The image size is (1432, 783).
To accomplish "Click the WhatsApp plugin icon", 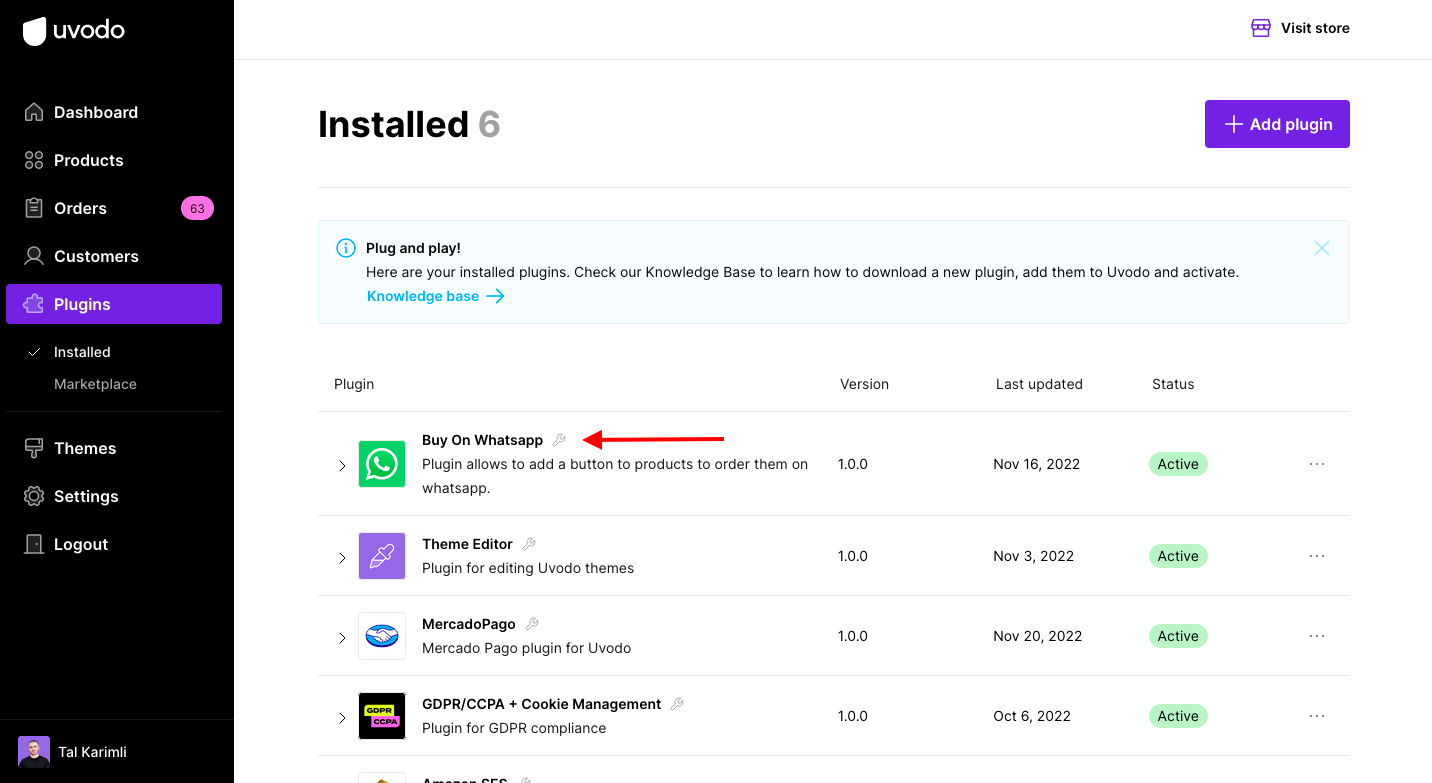I will point(382,464).
